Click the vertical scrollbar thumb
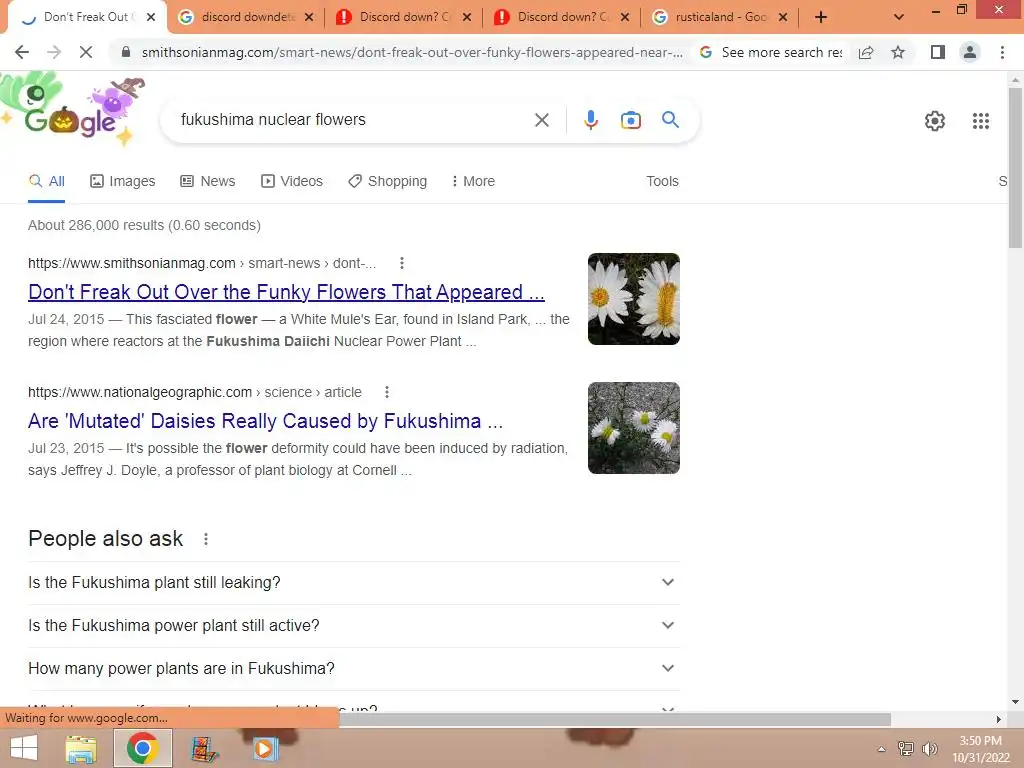 [1015, 167]
